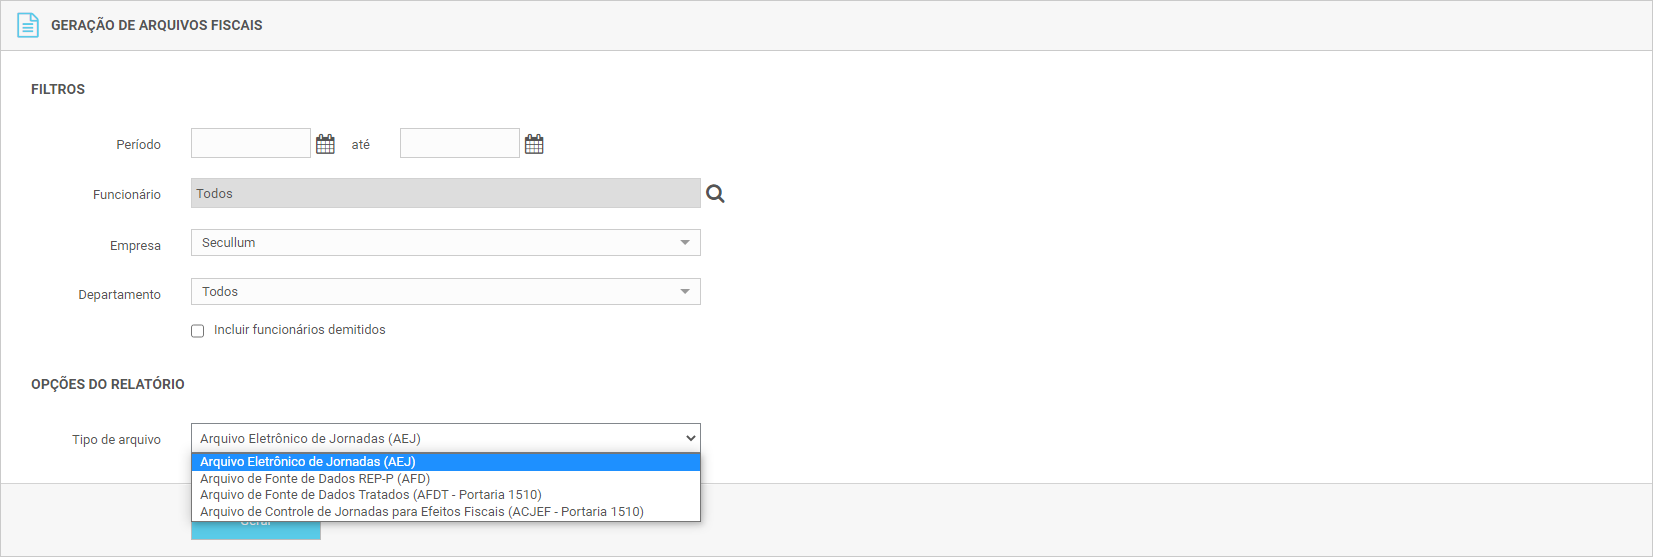Enable Incluir funcionários demitidos checkbox
Viewport: 1653px width, 557px height.
(198, 331)
